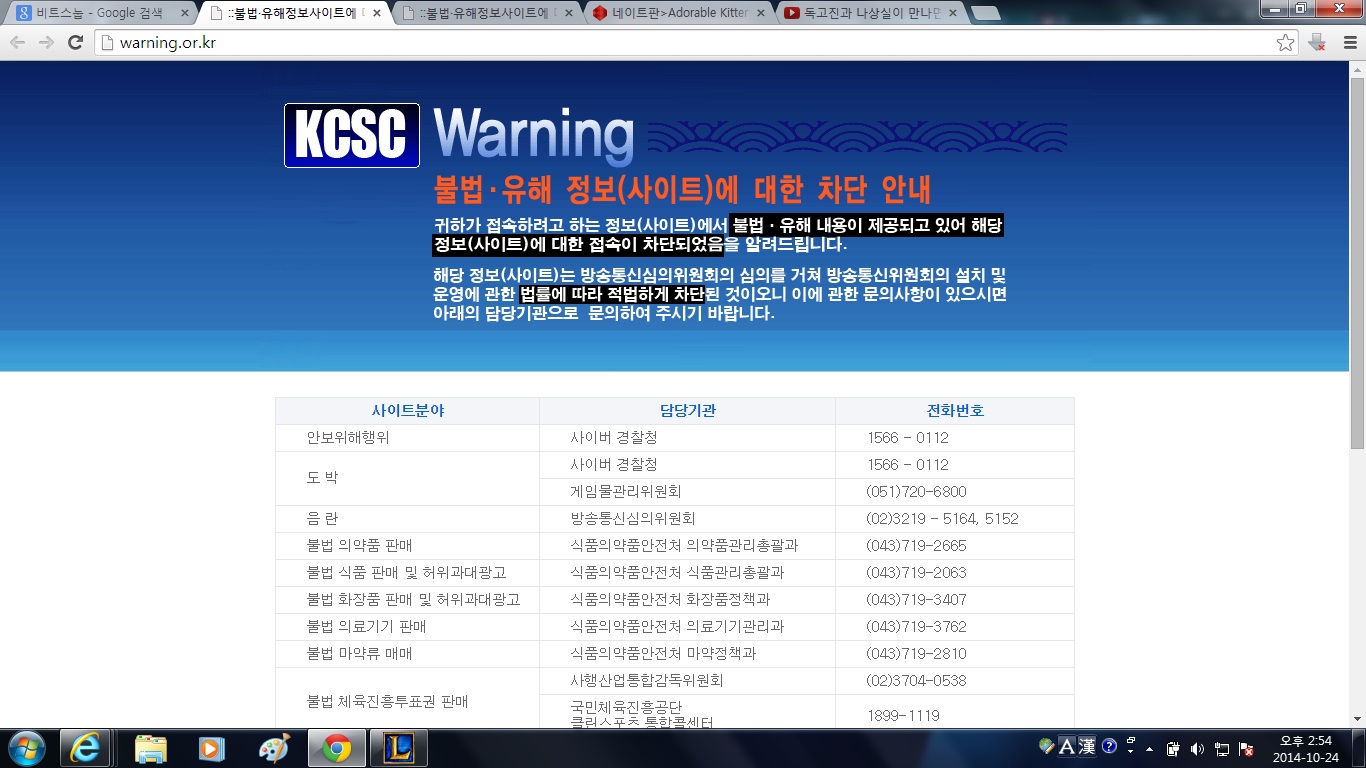
Task: Click the blue help icon on the language bar
Action: [x=1109, y=746]
